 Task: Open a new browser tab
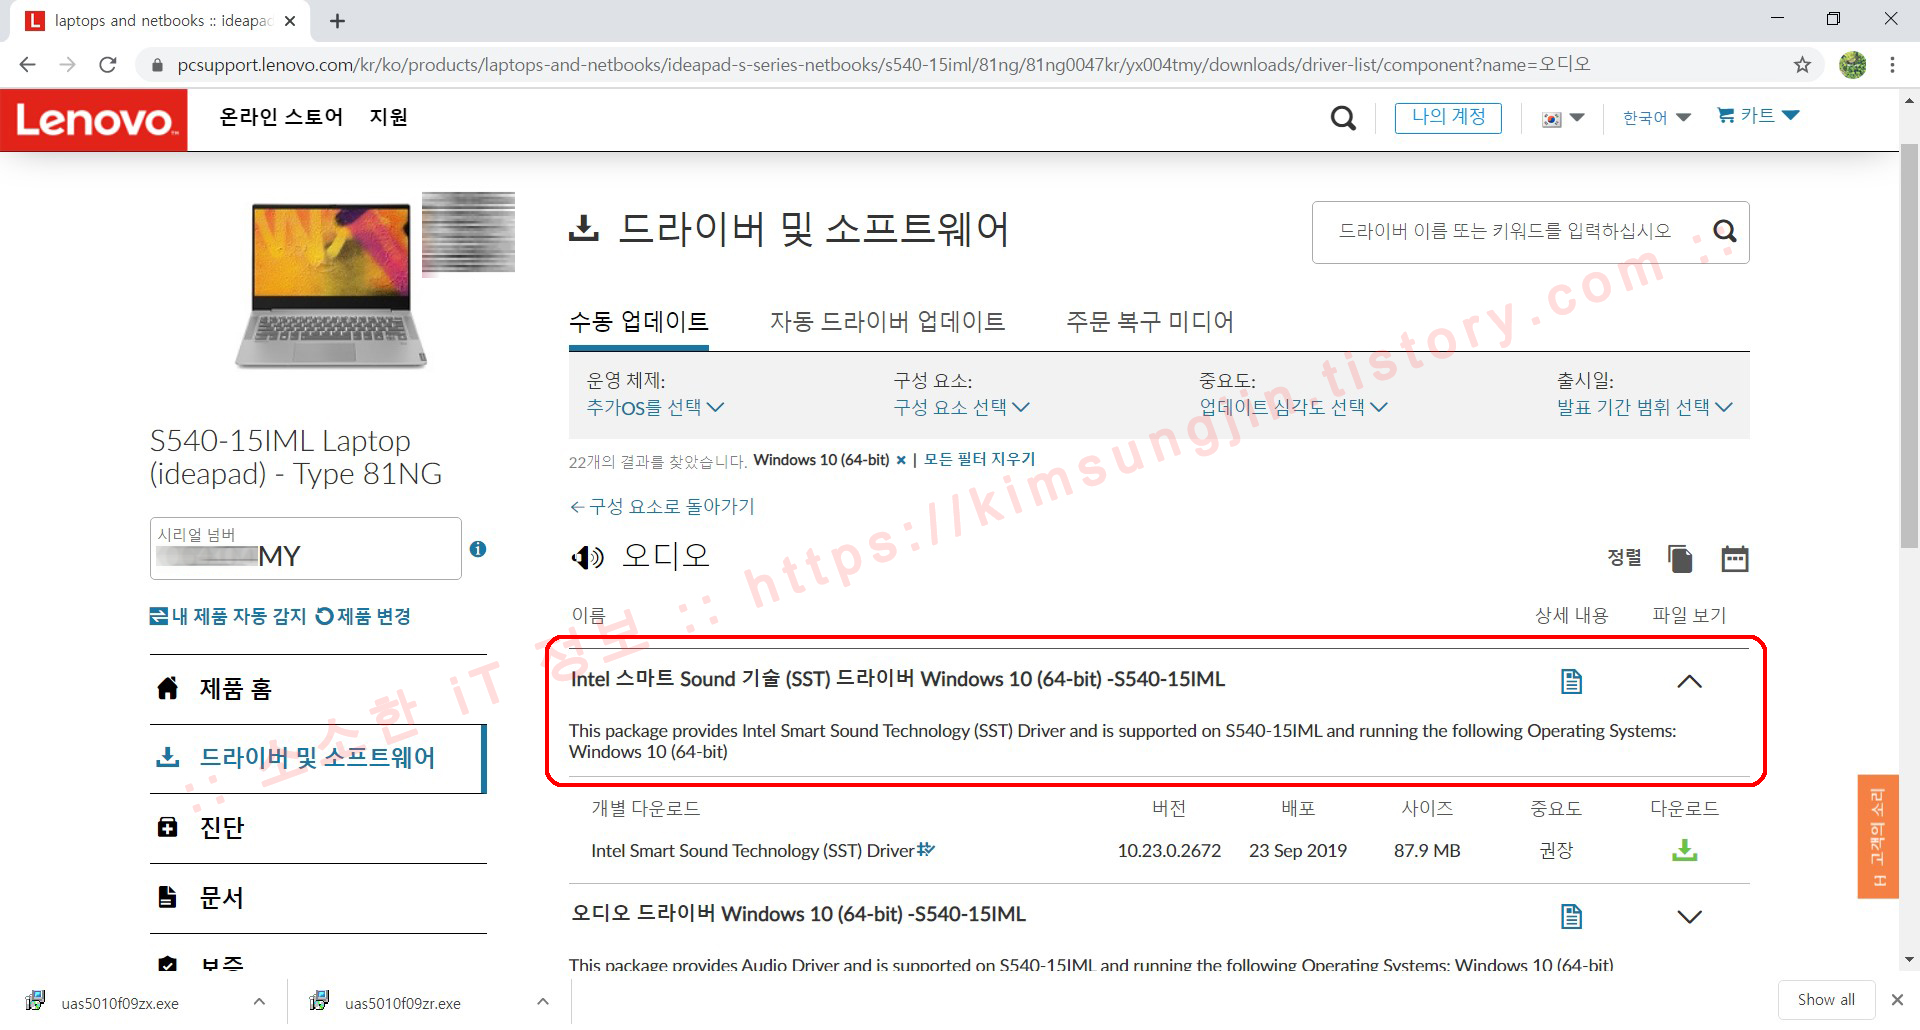(337, 21)
